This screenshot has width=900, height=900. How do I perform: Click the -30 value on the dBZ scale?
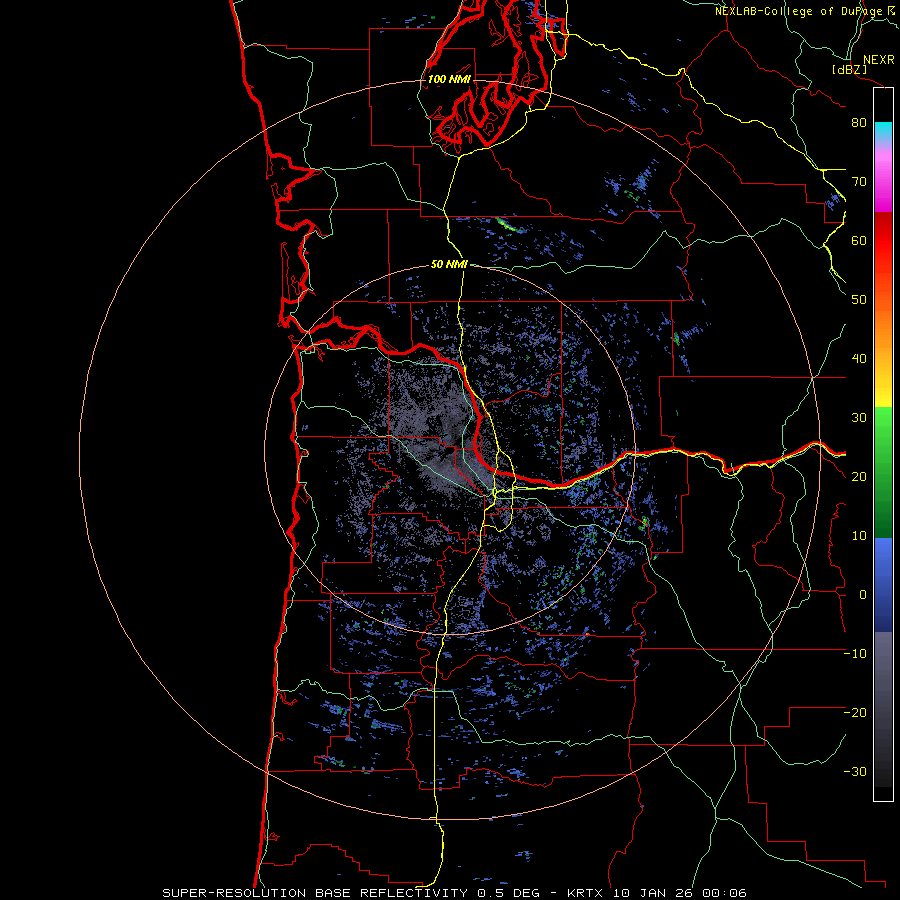point(855,771)
